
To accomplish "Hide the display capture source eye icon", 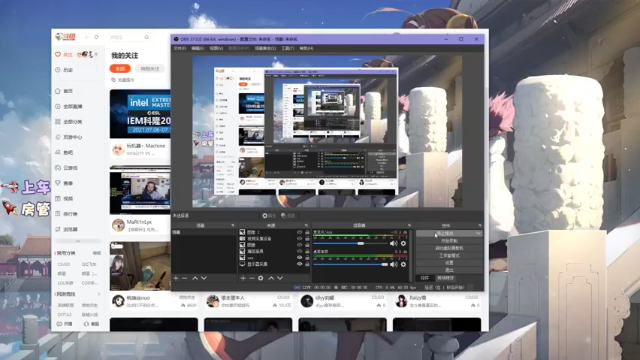I will tap(300, 264).
